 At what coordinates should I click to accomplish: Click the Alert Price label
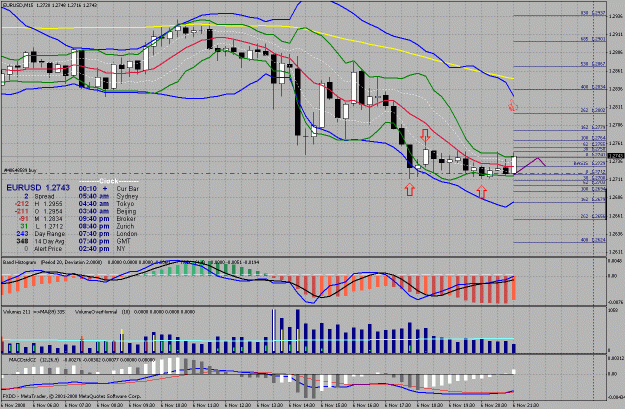[48, 249]
